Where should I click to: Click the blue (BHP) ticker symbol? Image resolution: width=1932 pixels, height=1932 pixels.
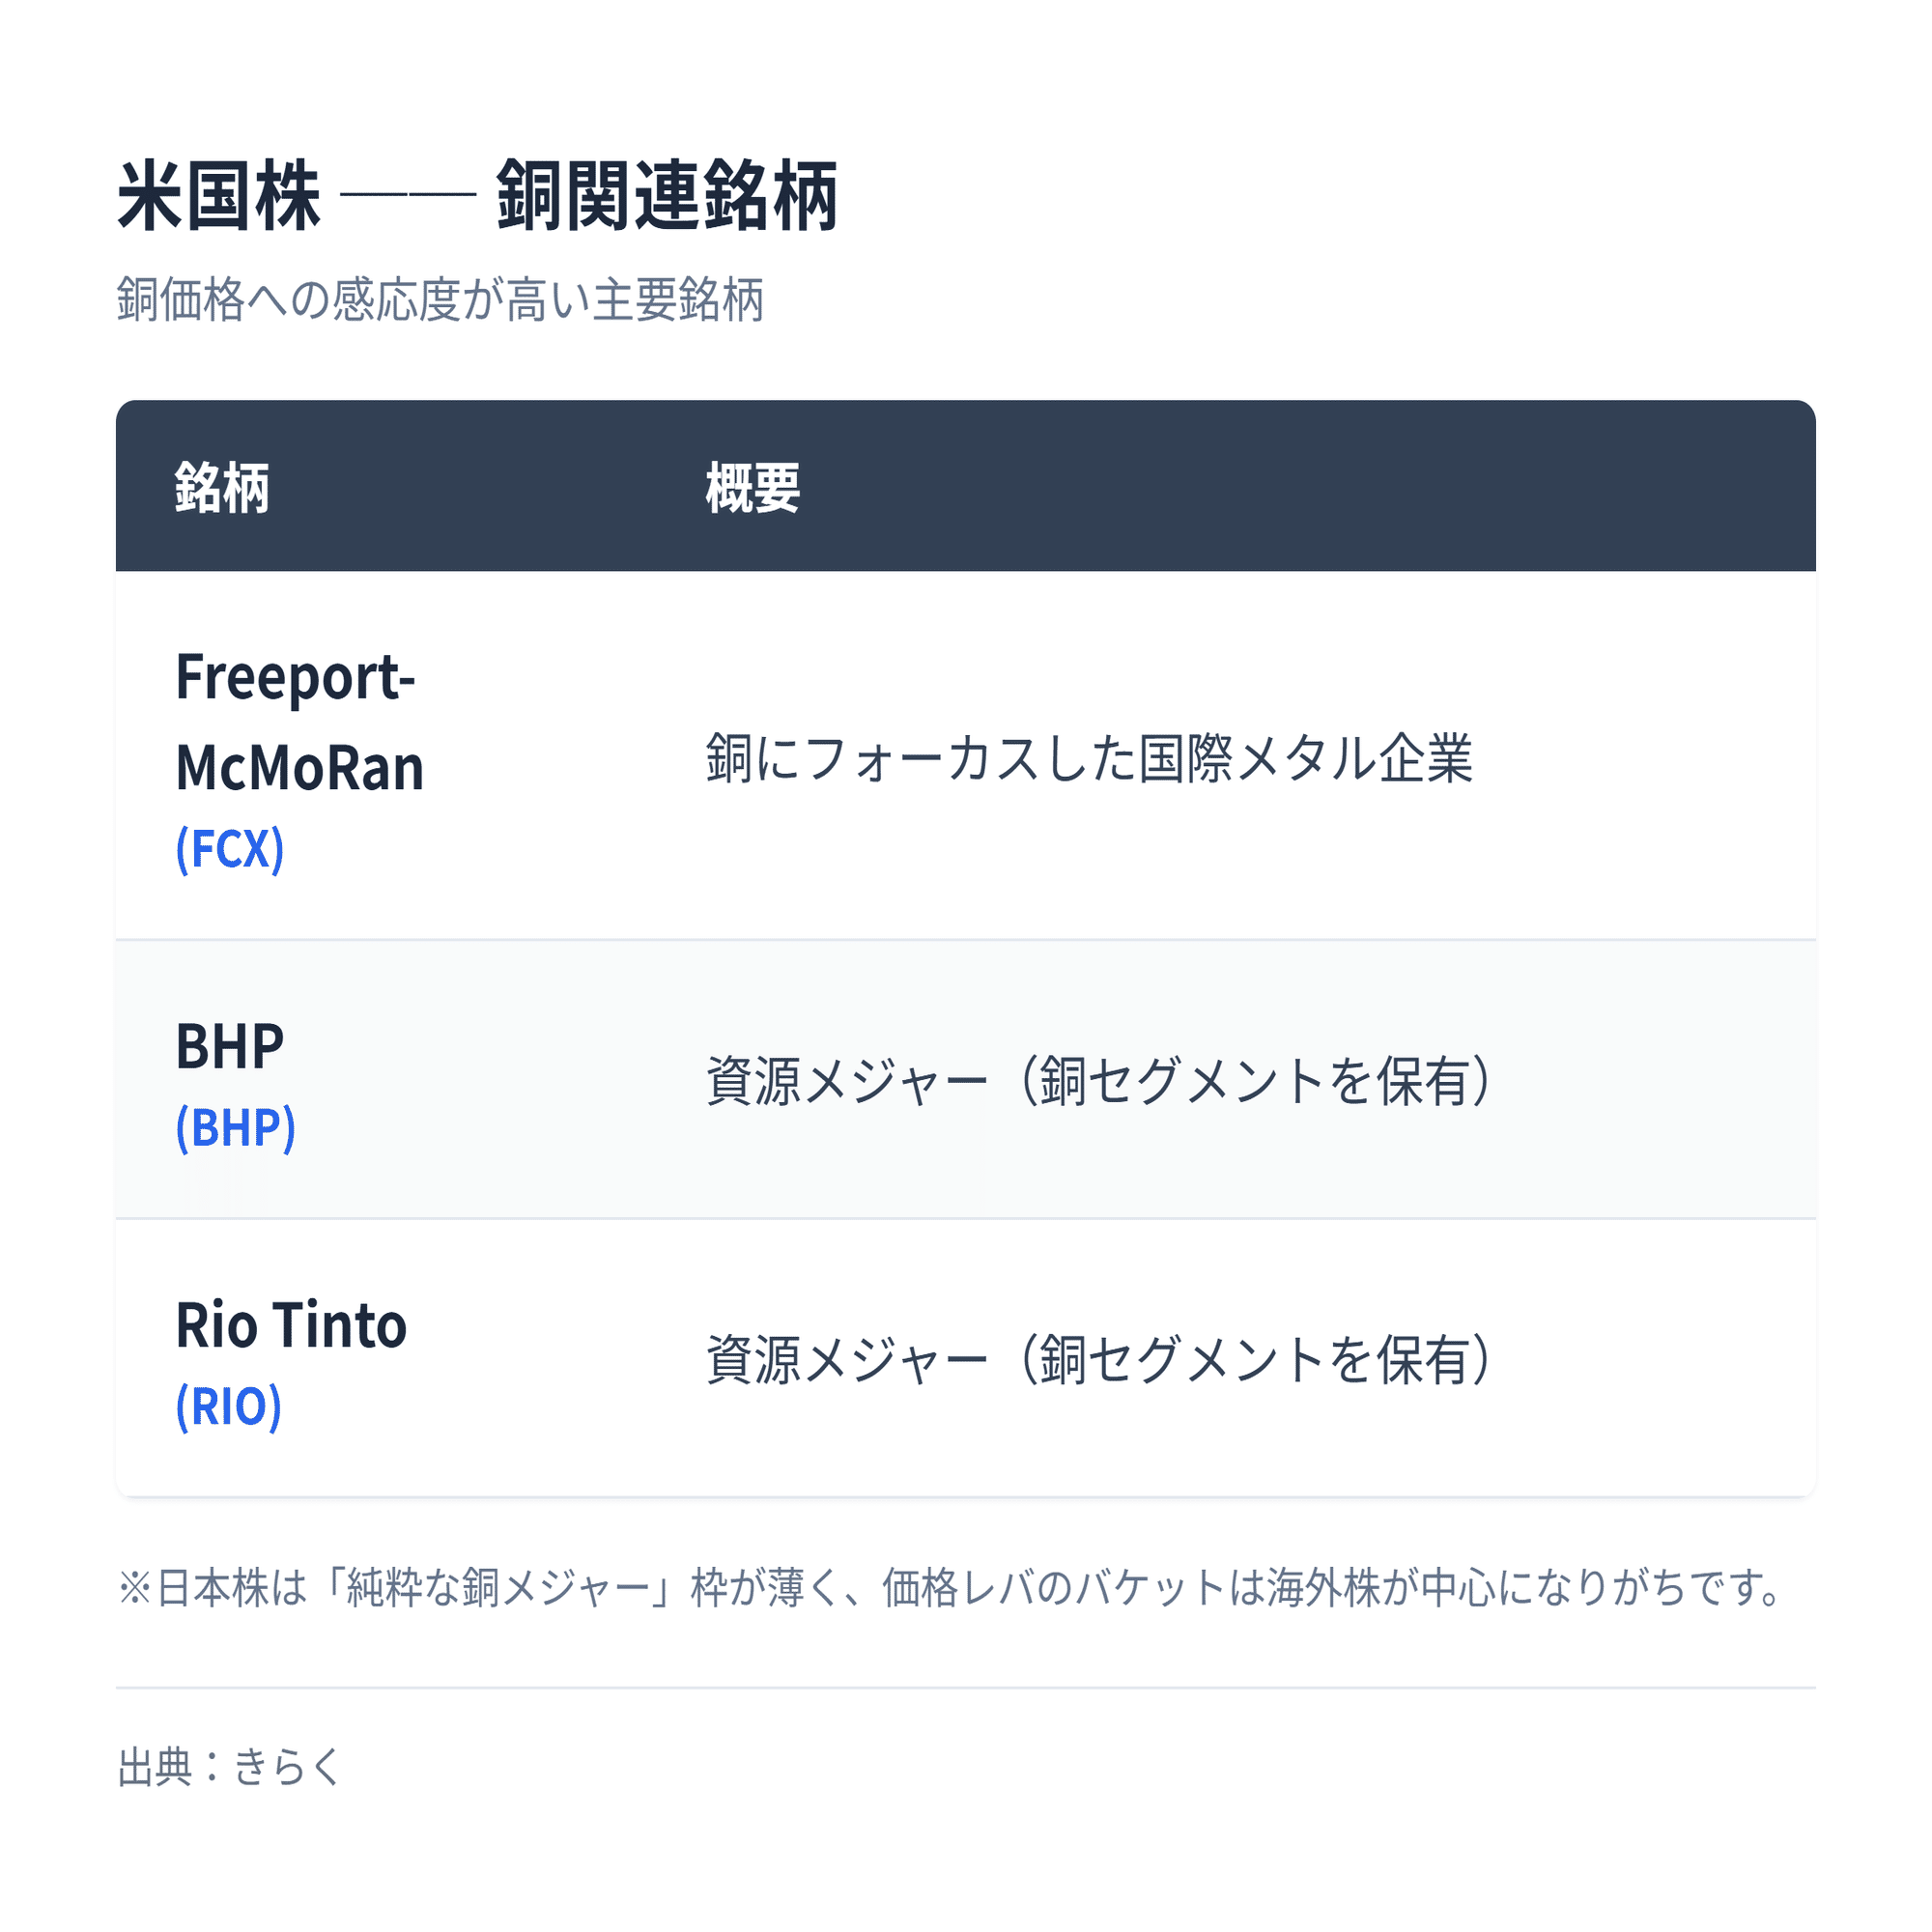[x=235, y=1128]
